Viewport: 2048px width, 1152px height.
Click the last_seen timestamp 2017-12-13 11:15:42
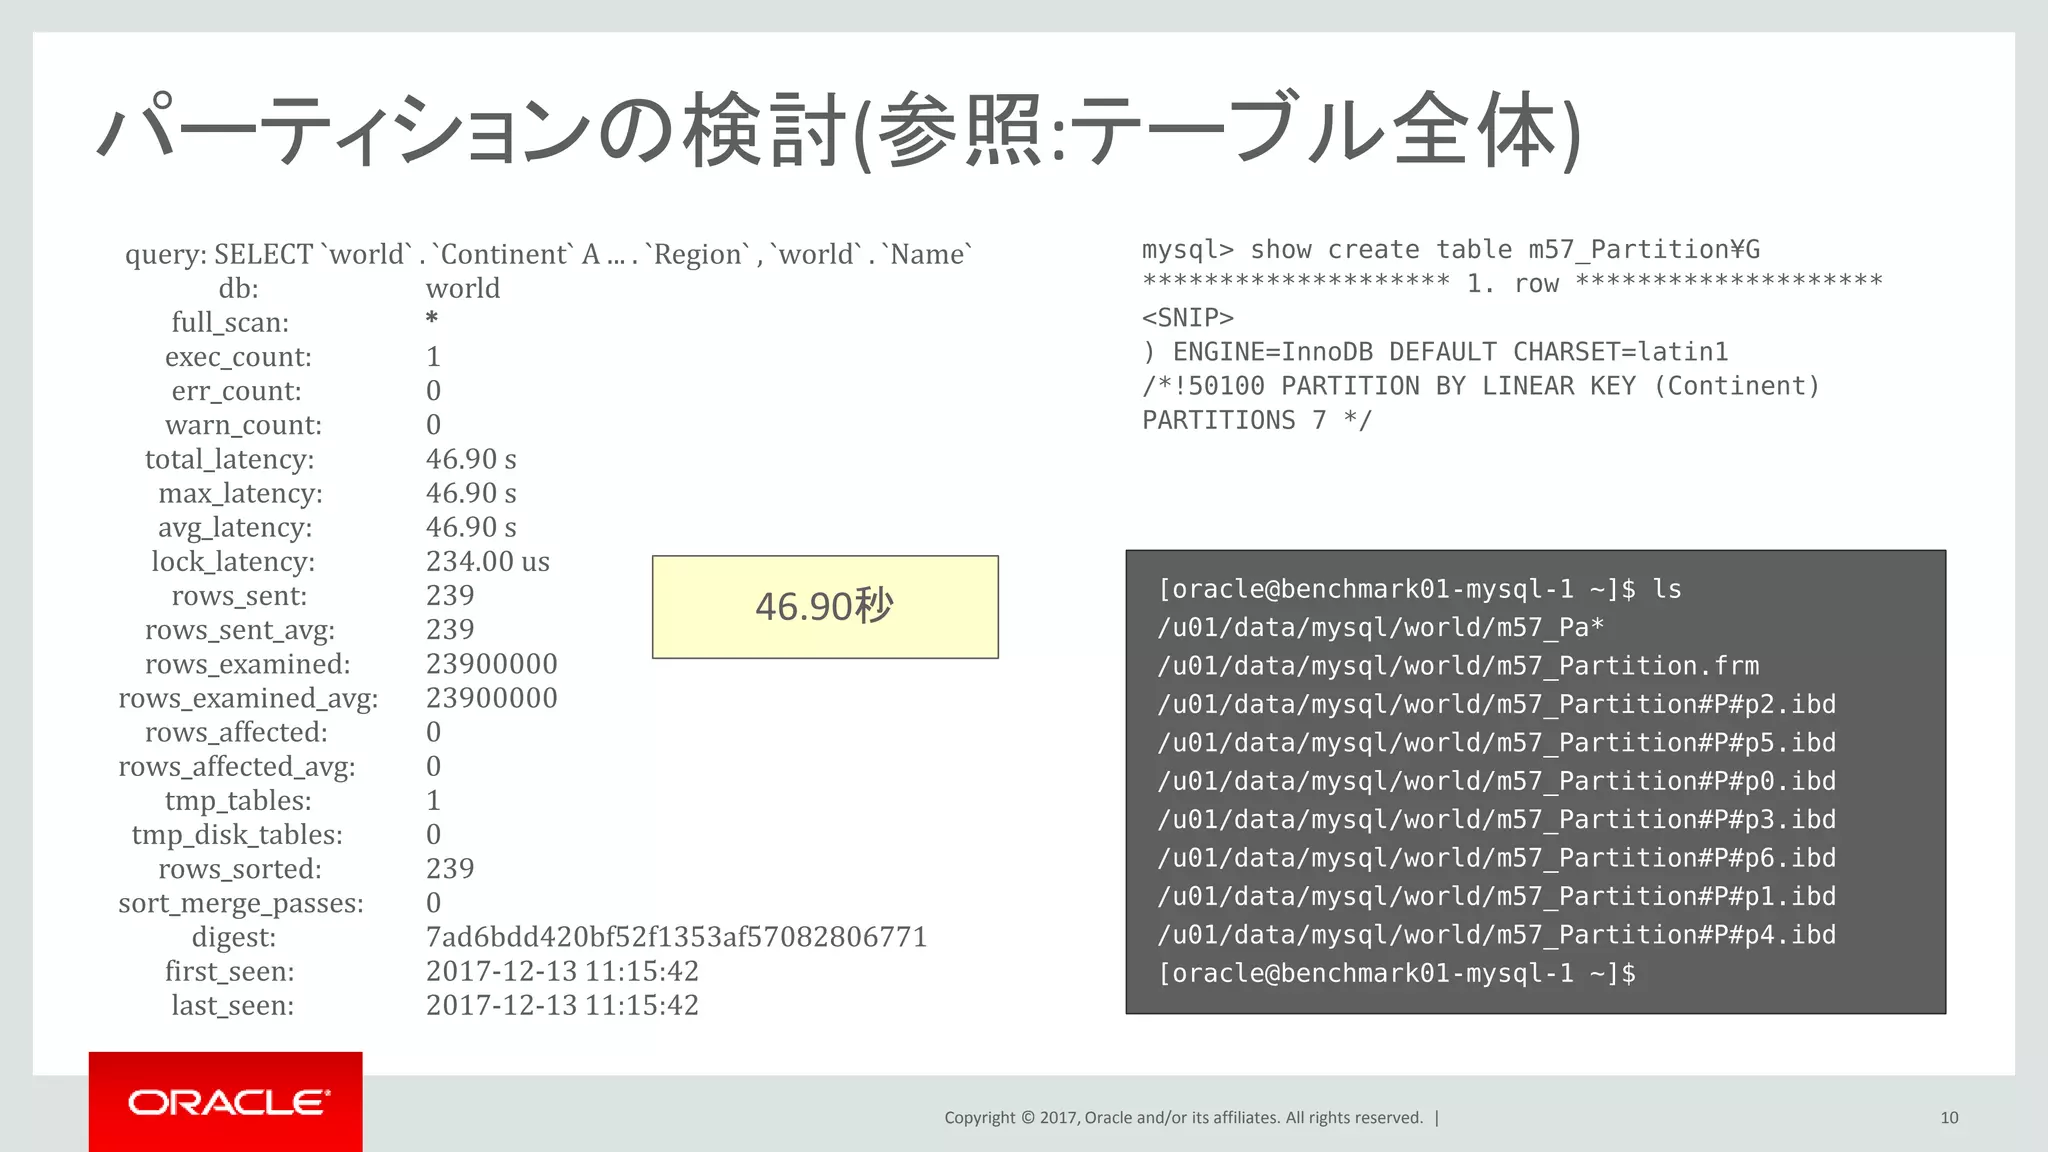click(562, 1005)
